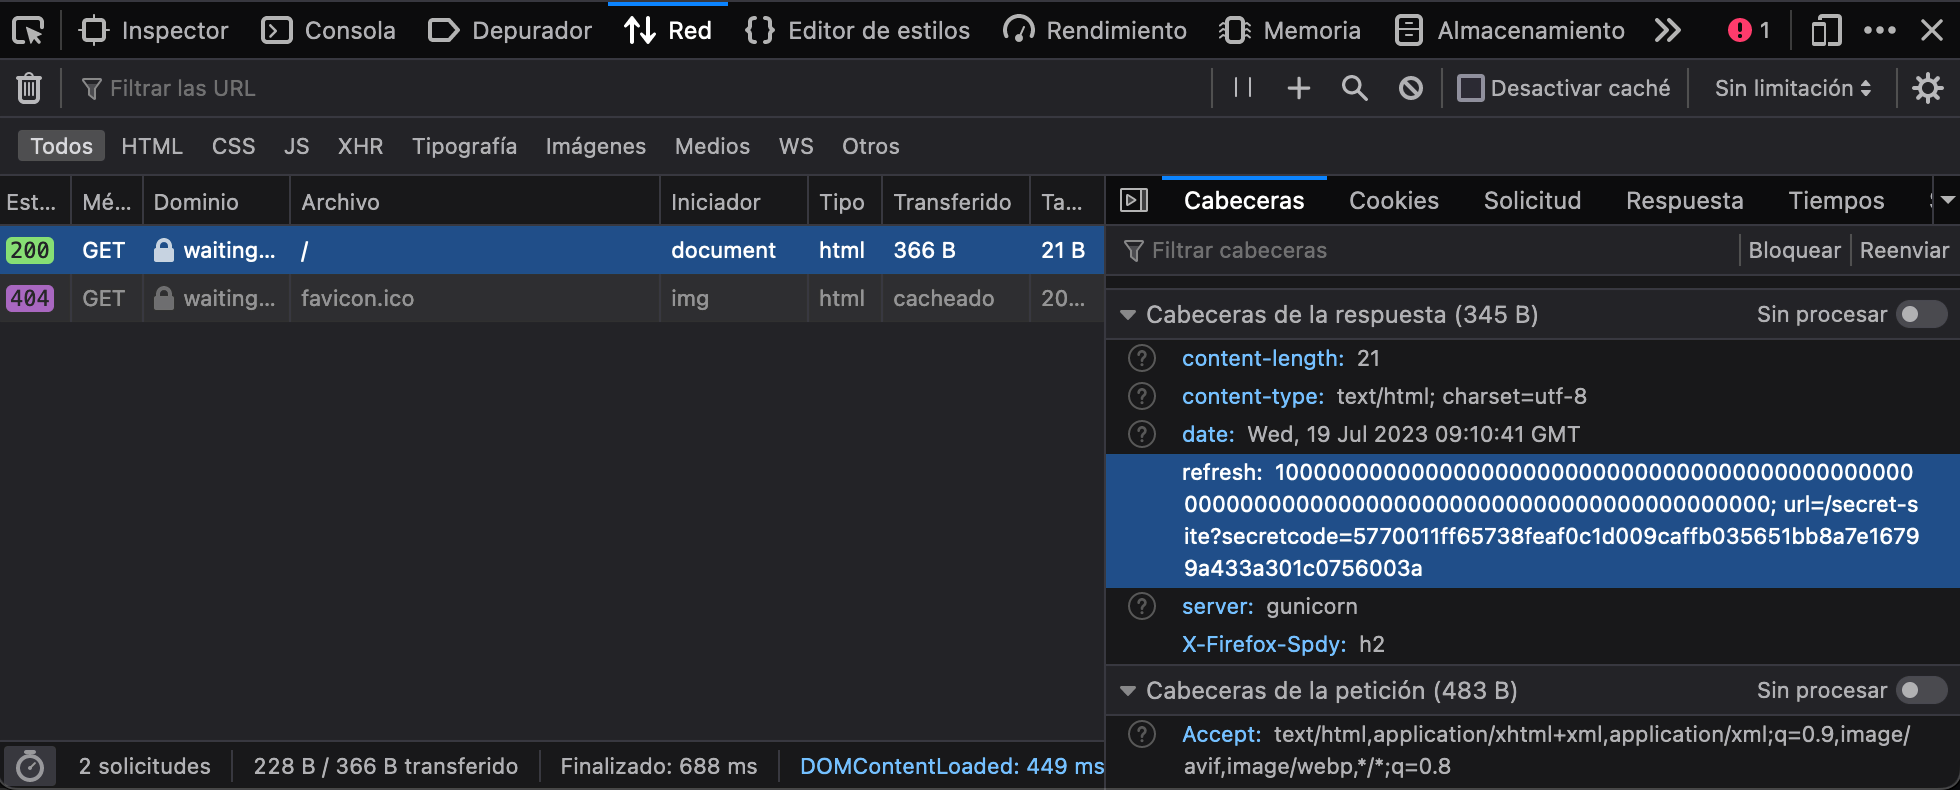Toggle Sin procesar for request headers
1960x790 pixels.
click(x=1922, y=690)
